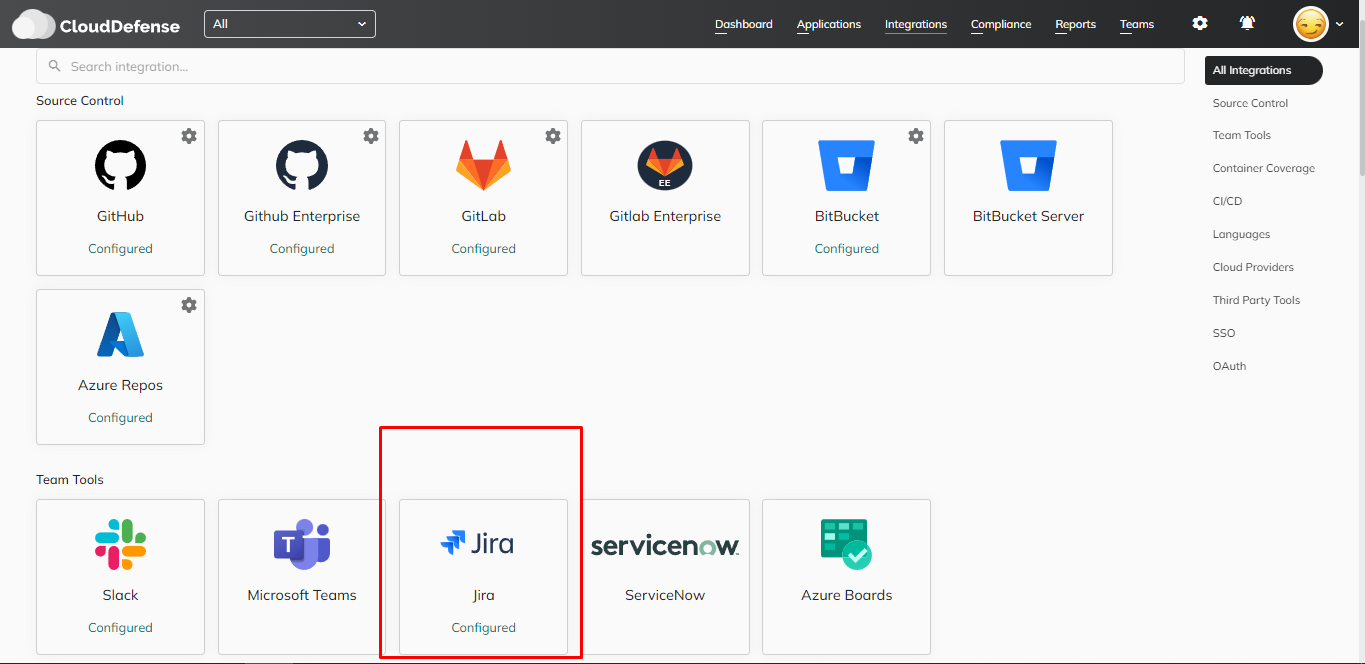Click the Microsoft Teams card title
Image resolution: width=1365 pixels, height=664 pixels.
coord(302,595)
